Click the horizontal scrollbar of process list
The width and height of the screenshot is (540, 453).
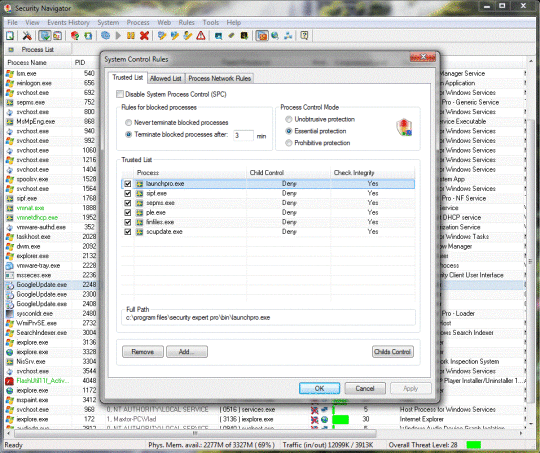pos(195,433)
